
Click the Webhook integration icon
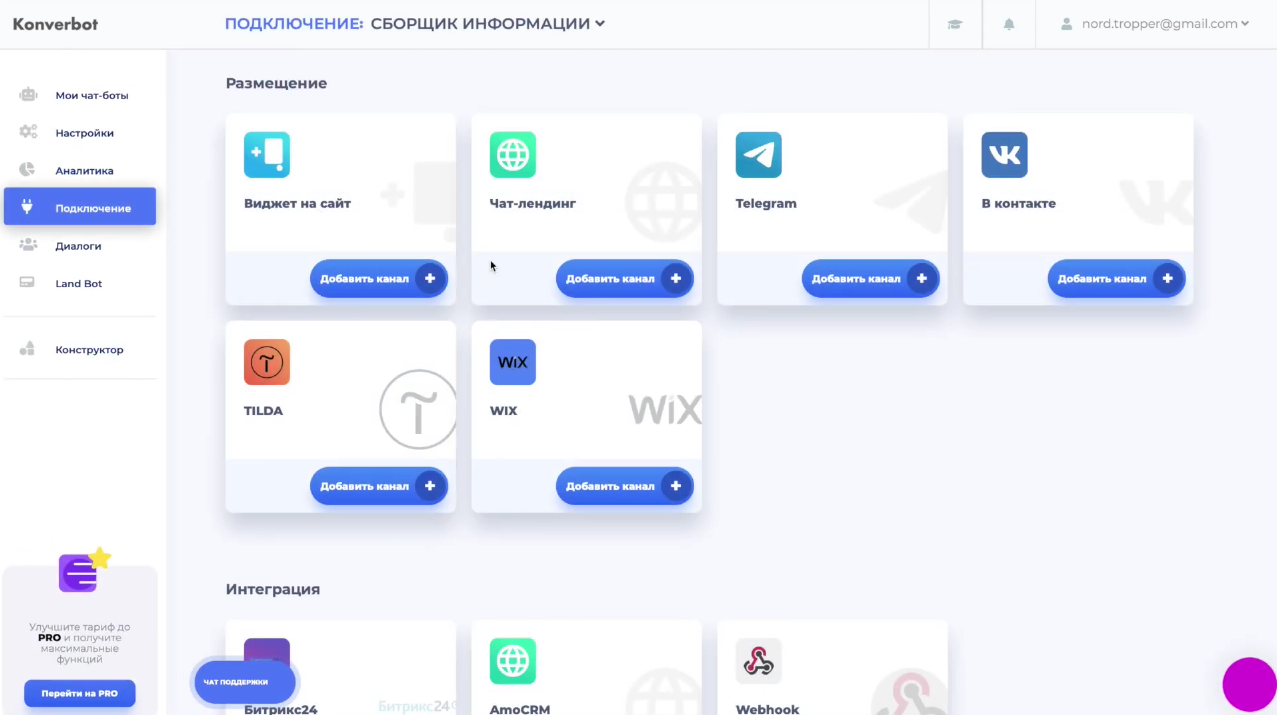759,661
